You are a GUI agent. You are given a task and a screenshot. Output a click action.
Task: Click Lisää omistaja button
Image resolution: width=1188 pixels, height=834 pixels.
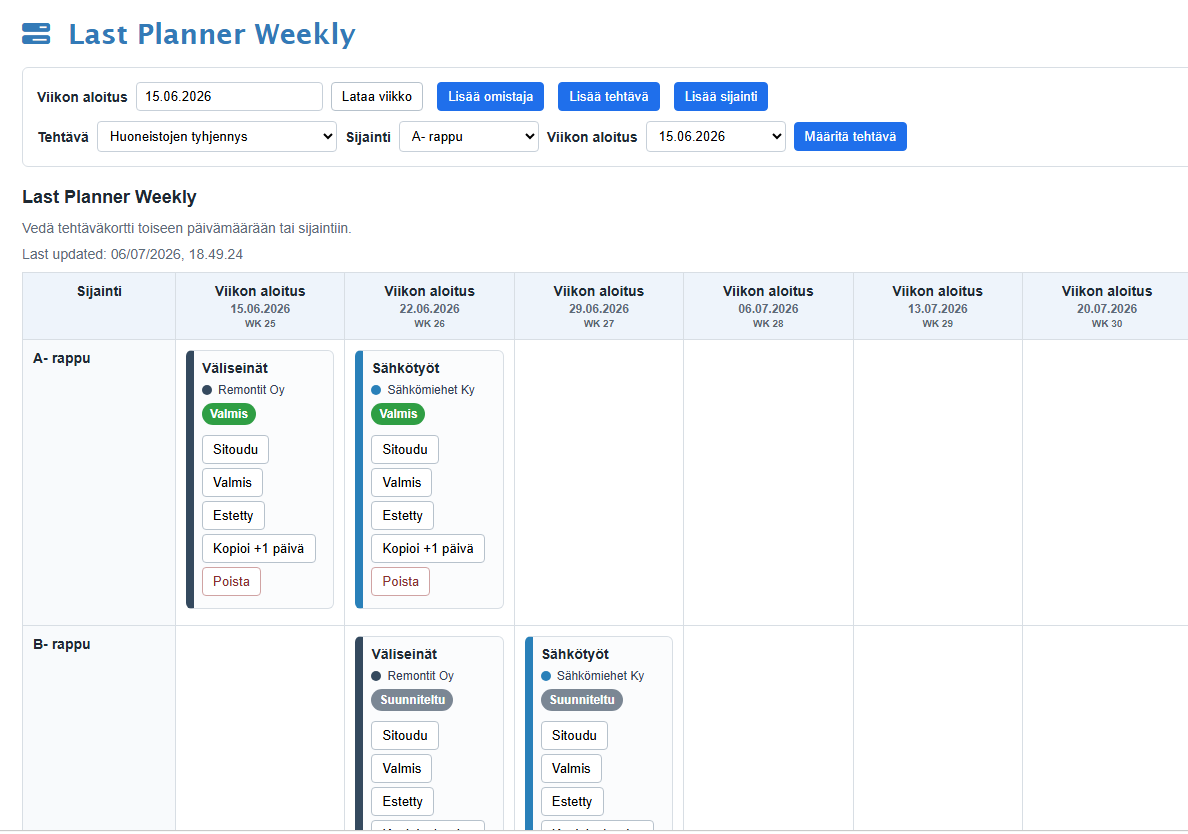[490, 96]
